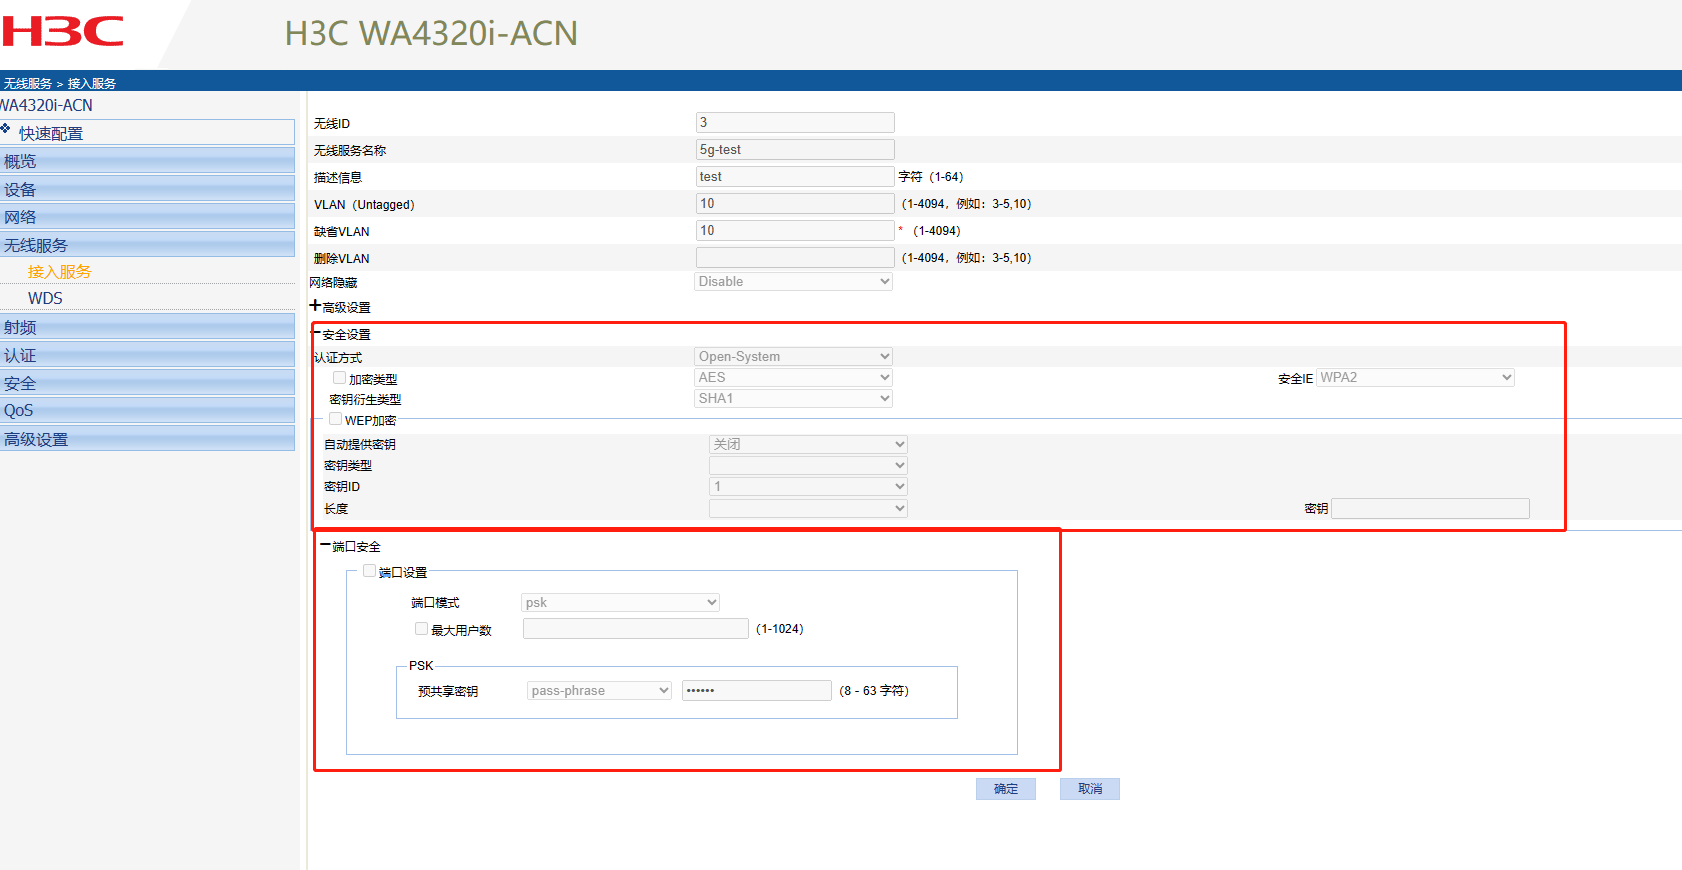Toggle the WEP加密 checkbox
The height and width of the screenshot is (870, 1682).
pos(336,419)
